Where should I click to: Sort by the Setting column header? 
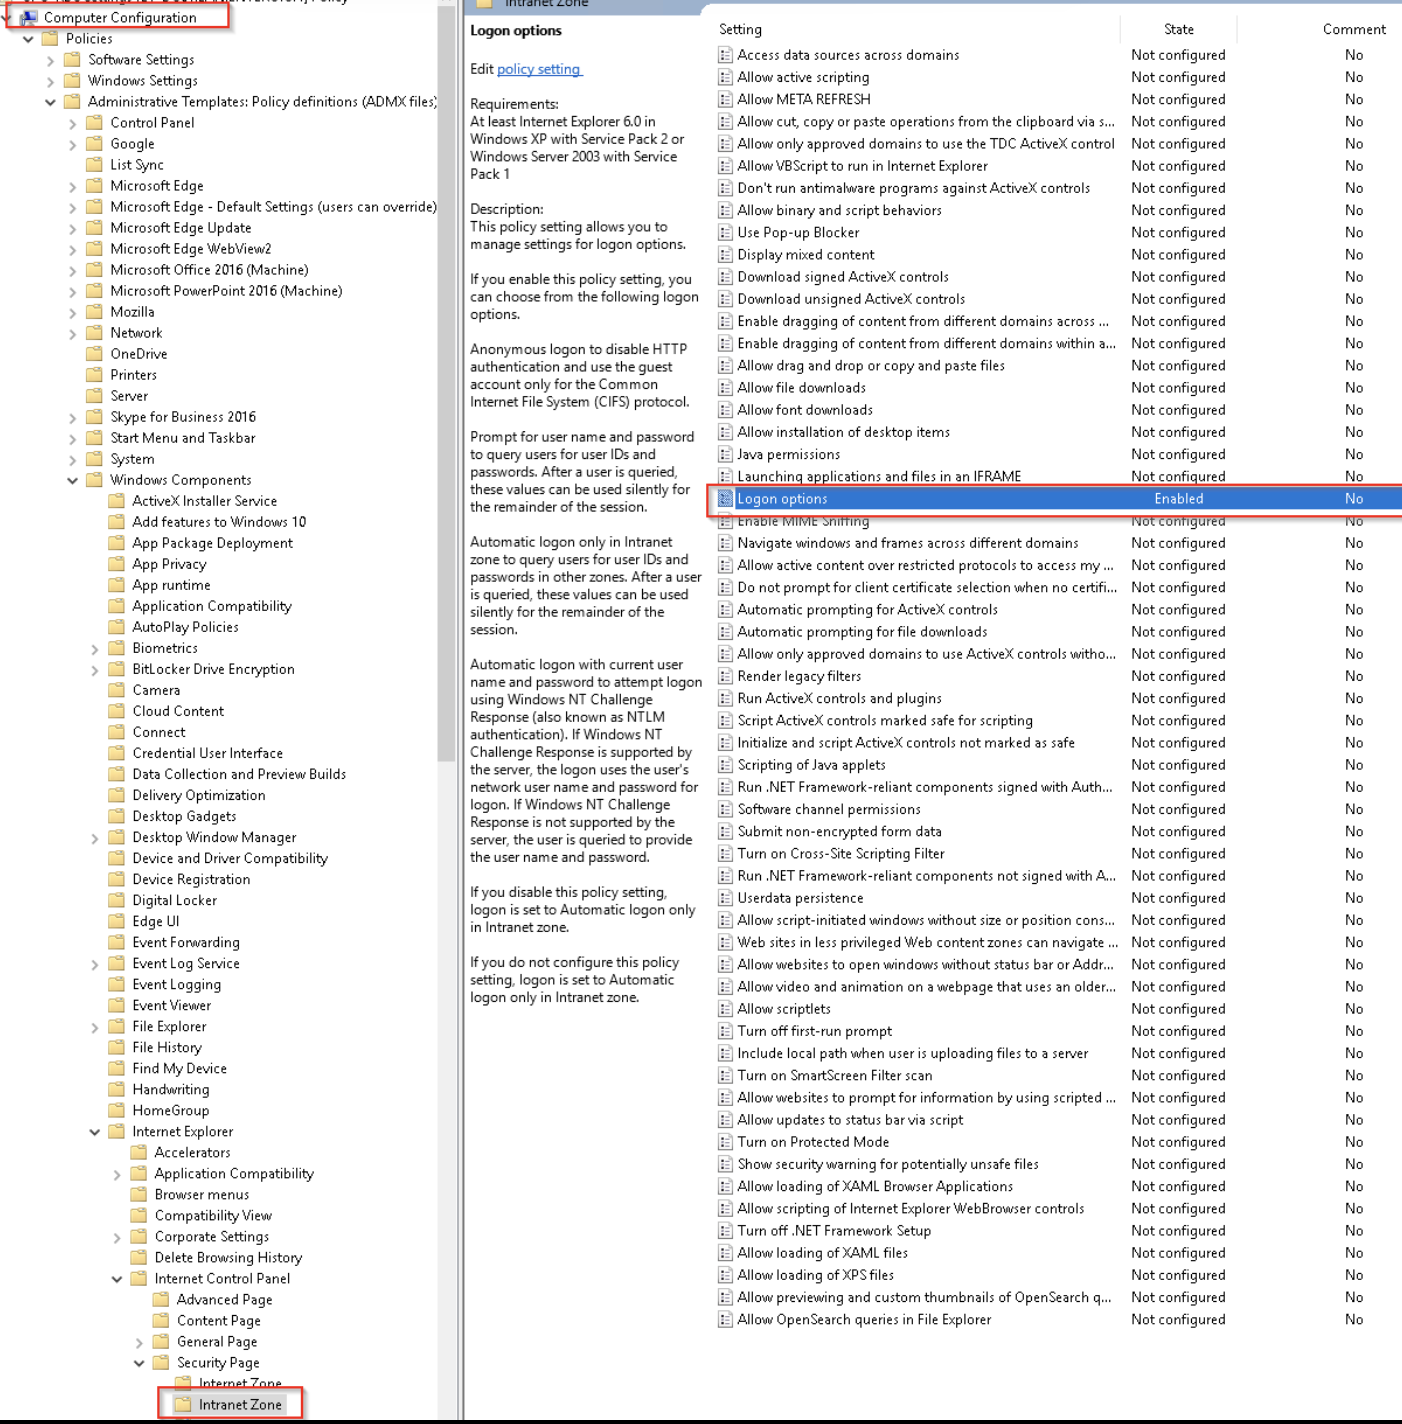(740, 29)
